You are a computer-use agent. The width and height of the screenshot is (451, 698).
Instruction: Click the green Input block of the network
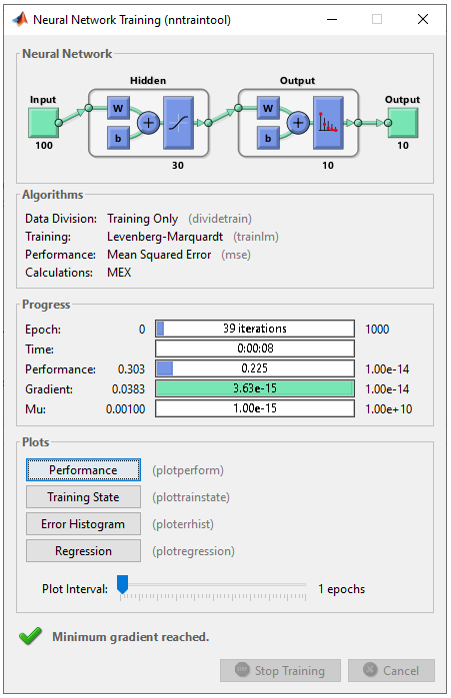pyautogui.click(x=44, y=123)
